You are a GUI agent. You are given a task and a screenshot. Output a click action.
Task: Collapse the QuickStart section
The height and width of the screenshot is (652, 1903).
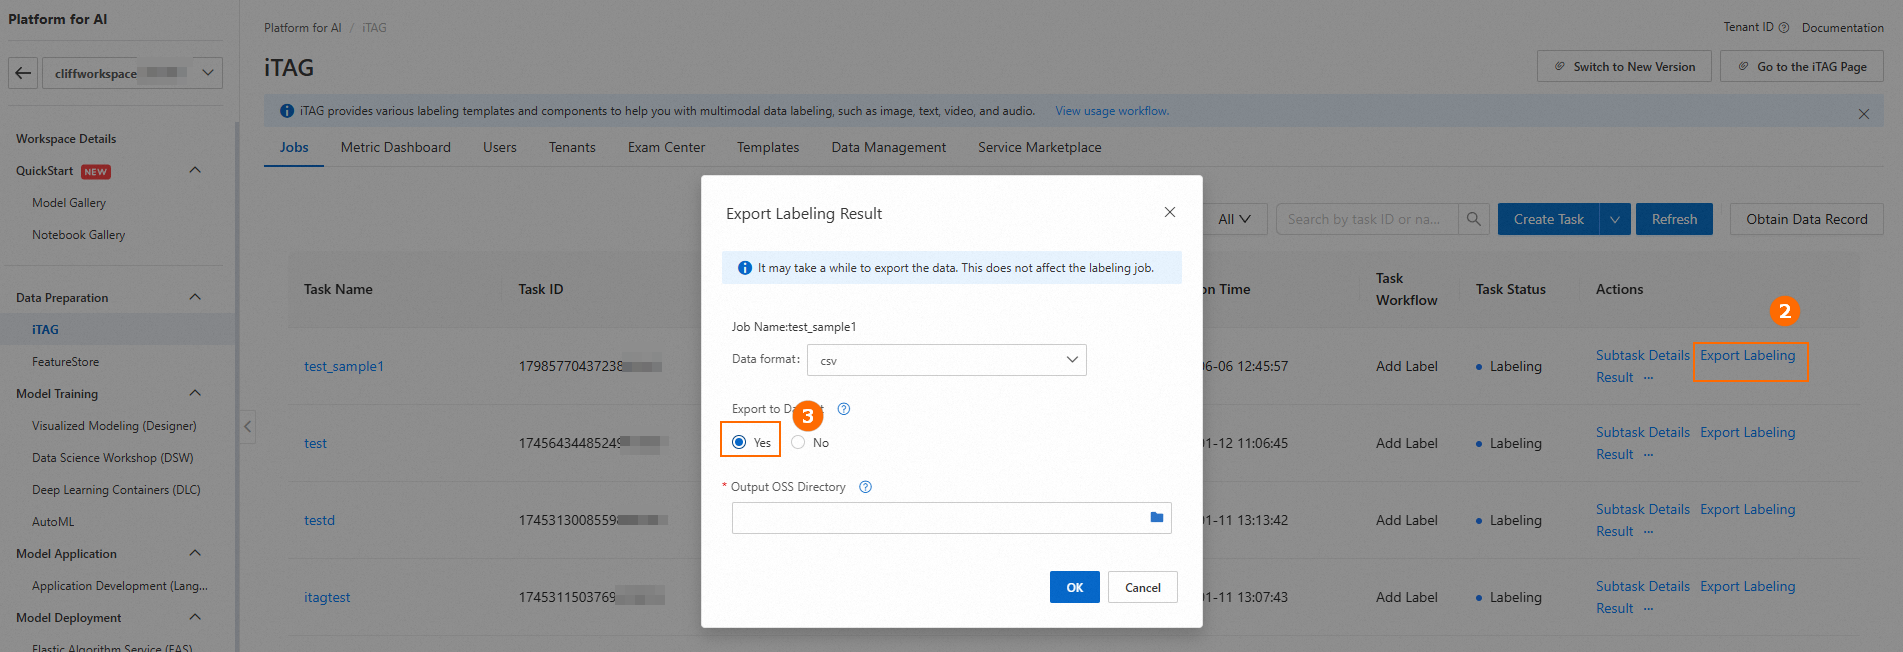coord(195,171)
